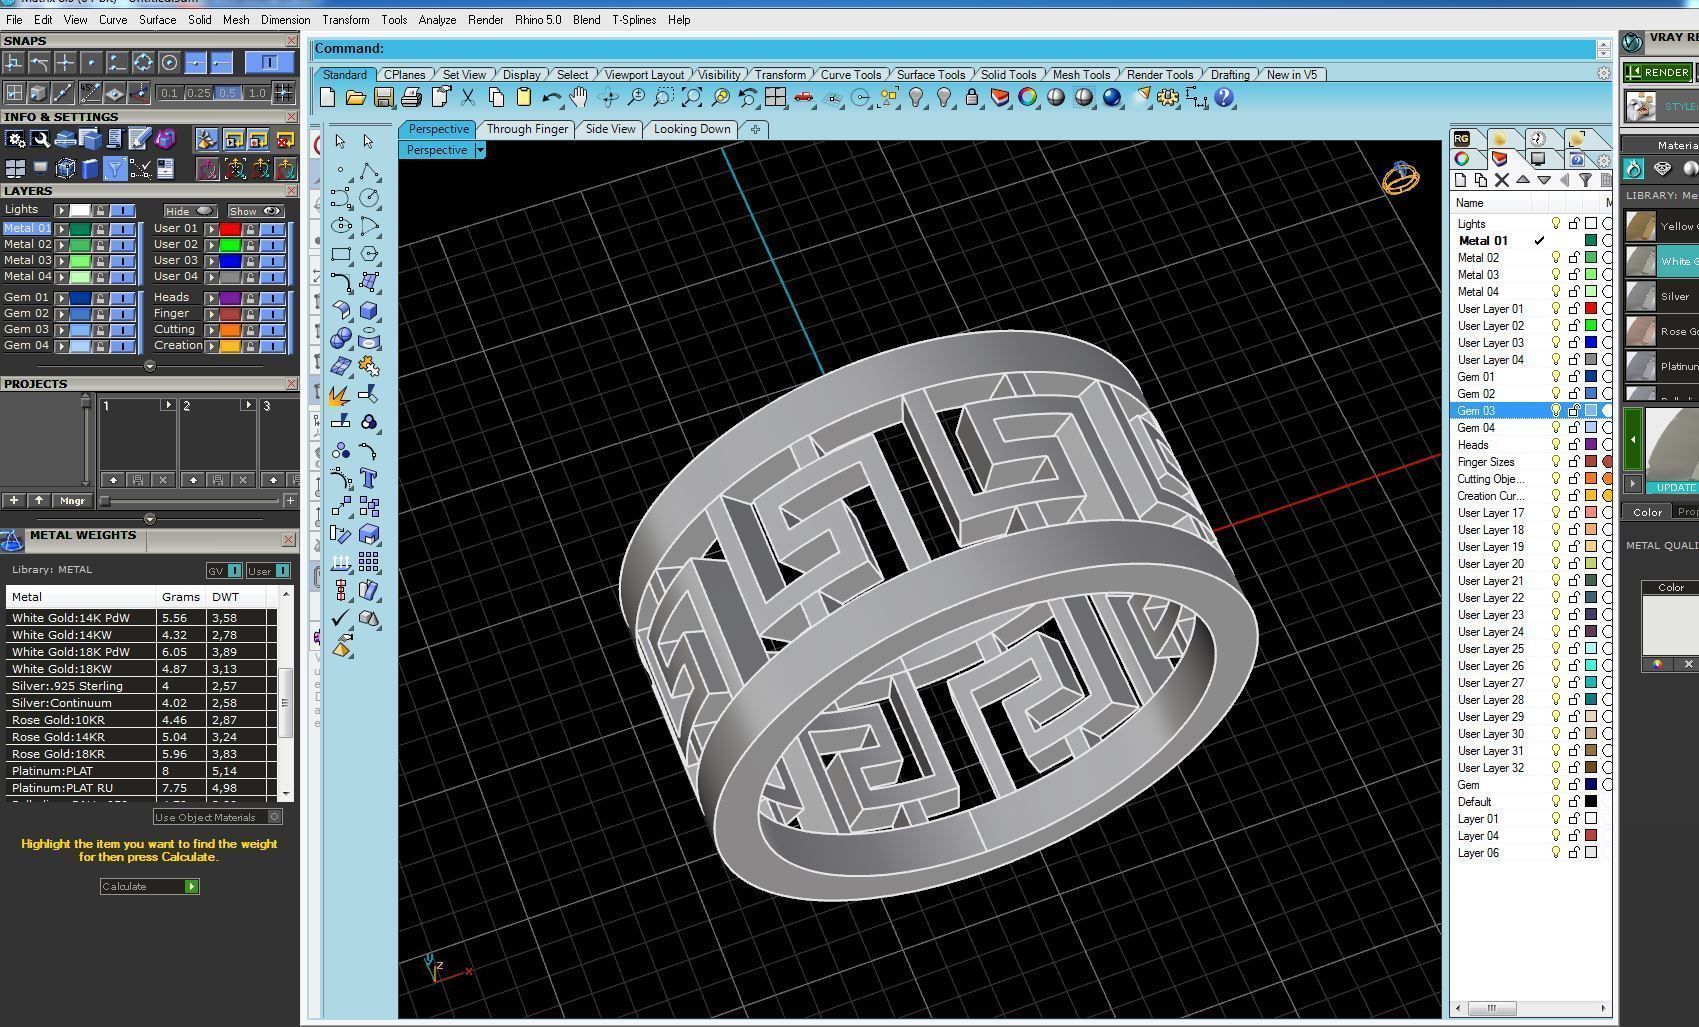The image size is (1699, 1027).
Task: Click the RG tab icon in right panel
Action: [1462, 138]
